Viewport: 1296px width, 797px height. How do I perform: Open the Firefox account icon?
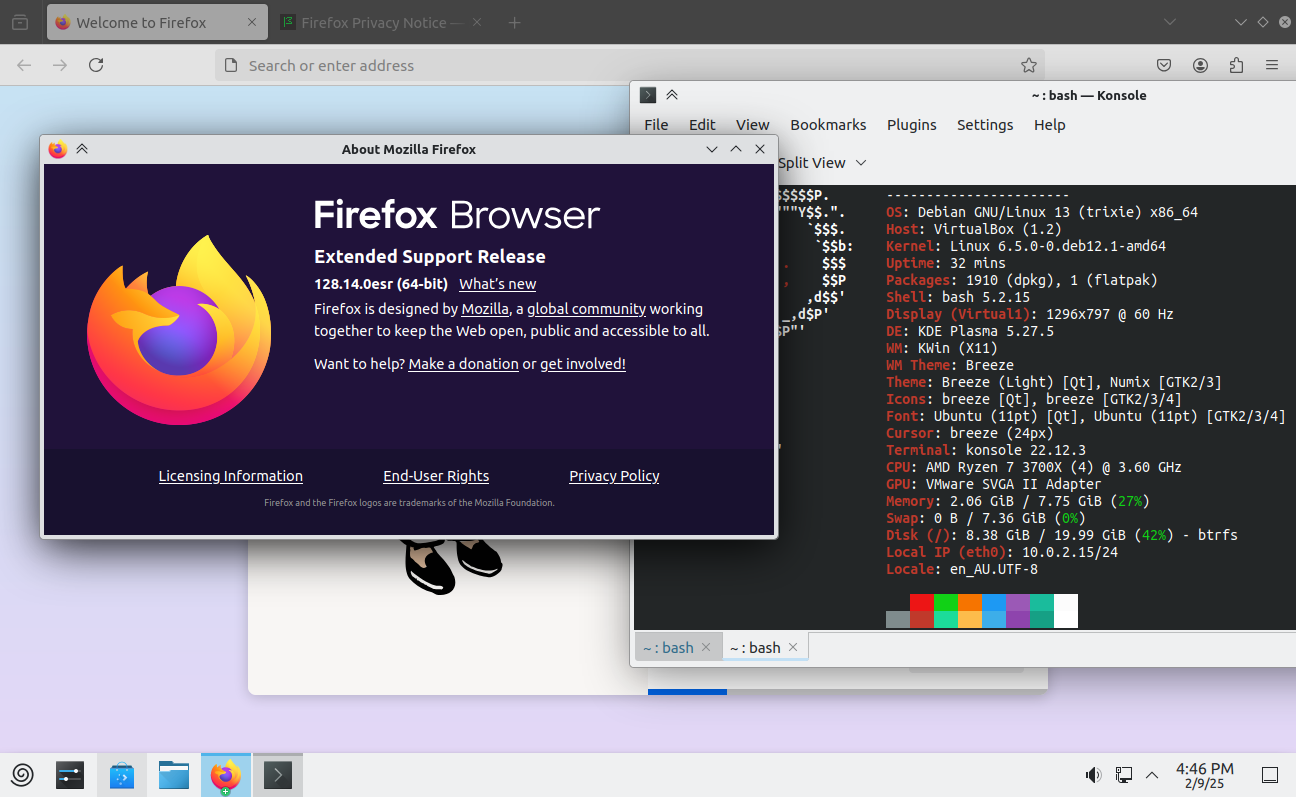(1200, 65)
